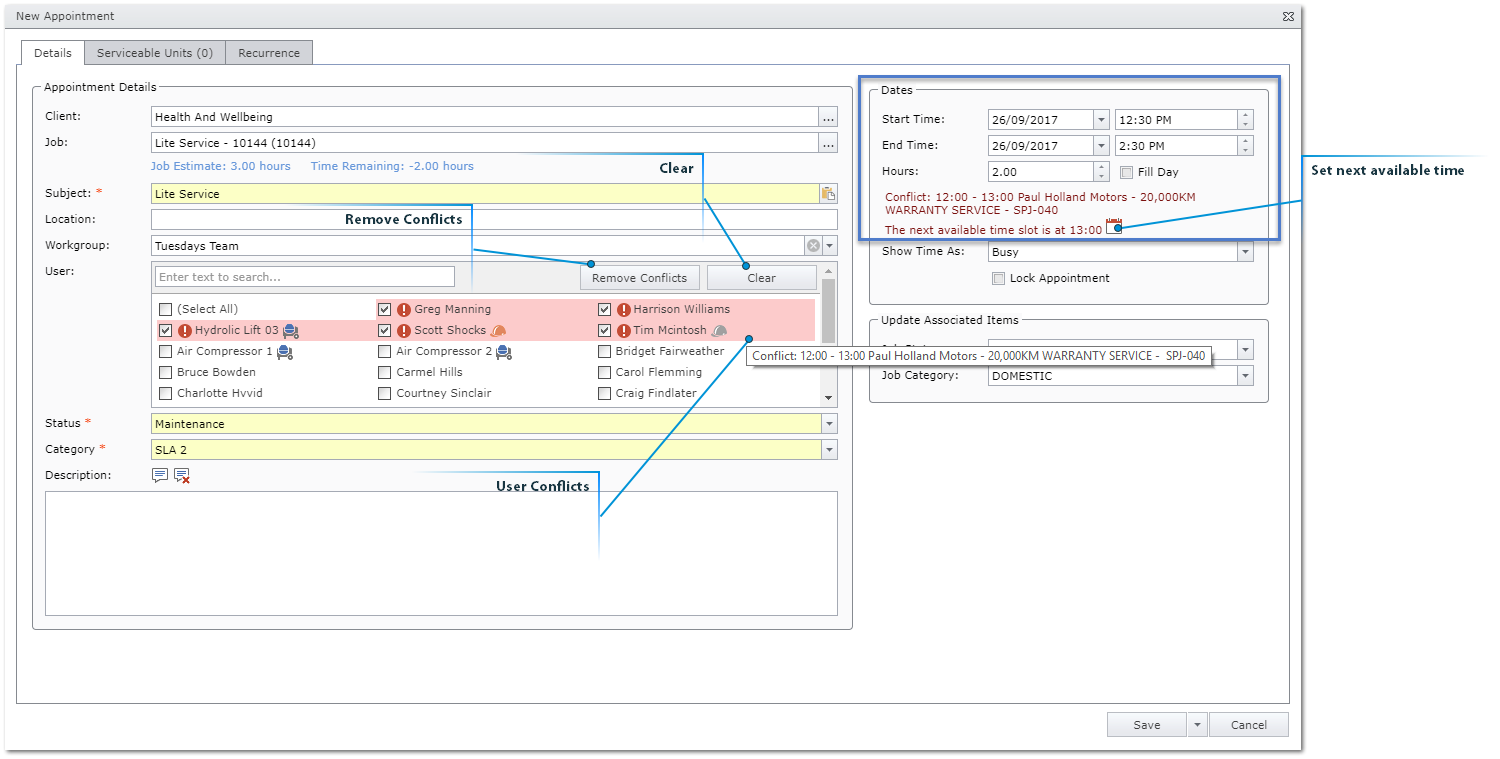The width and height of the screenshot is (1500, 759).
Task: Enable the Fill Day checkbox
Action: [1127, 172]
